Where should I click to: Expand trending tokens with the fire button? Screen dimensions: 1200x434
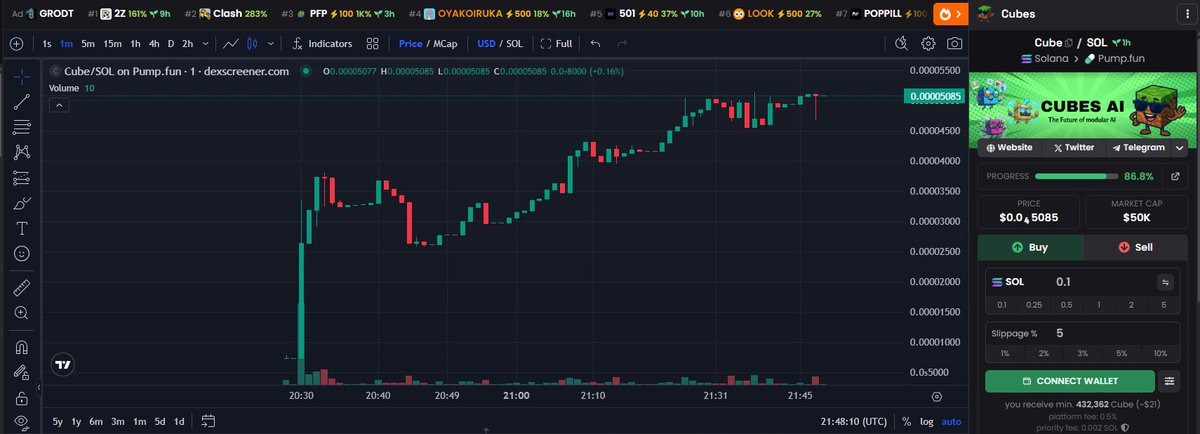click(949, 14)
